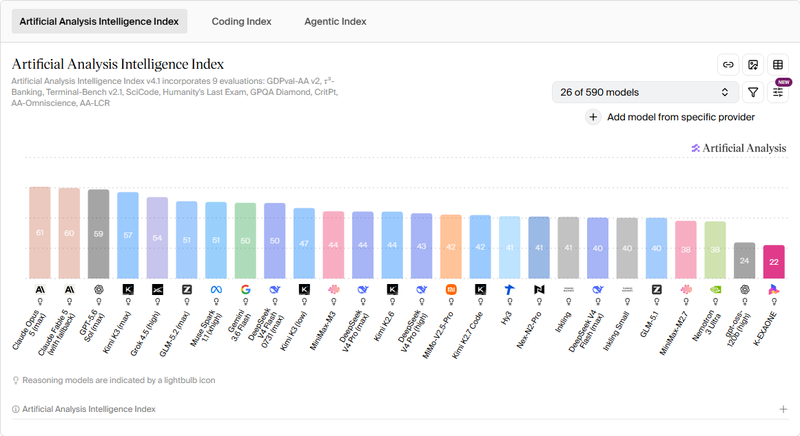This screenshot has height=436, width=800.
Task: Open the 26 of 590 models dropdown
Action: (645, 92)
